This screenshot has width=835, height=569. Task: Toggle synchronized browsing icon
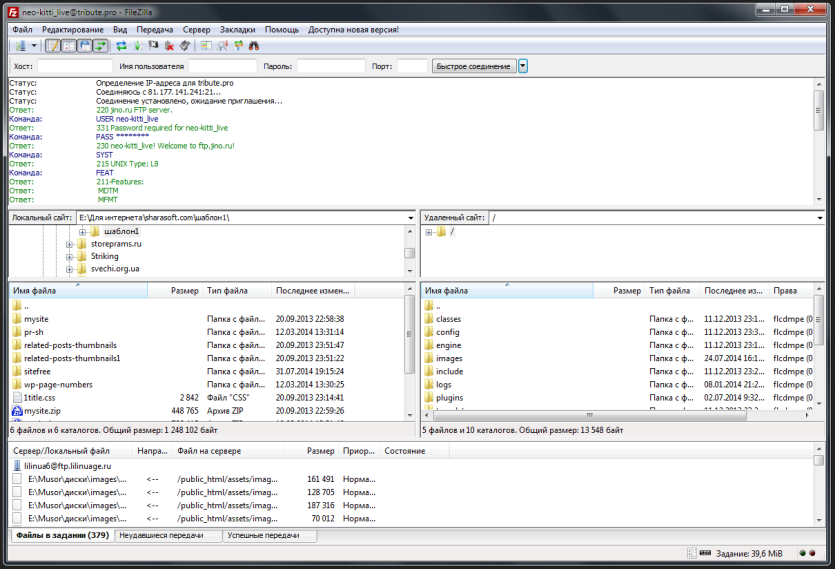[x=238, y=46]
